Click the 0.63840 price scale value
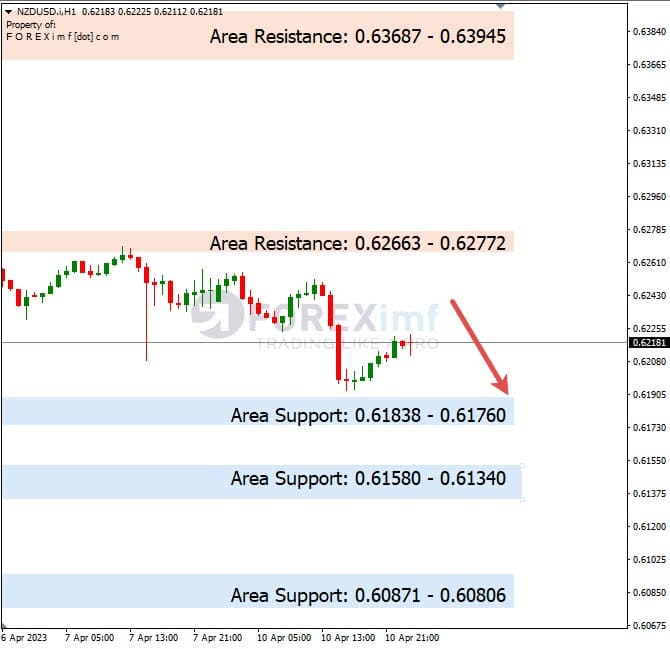The height and width of the screenshot is (649, 670). click(x=649, y=32)
